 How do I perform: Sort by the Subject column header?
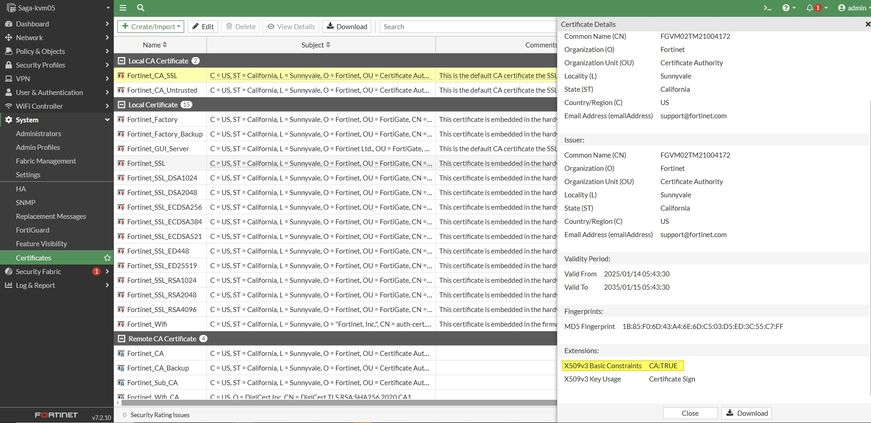point(316,45)
